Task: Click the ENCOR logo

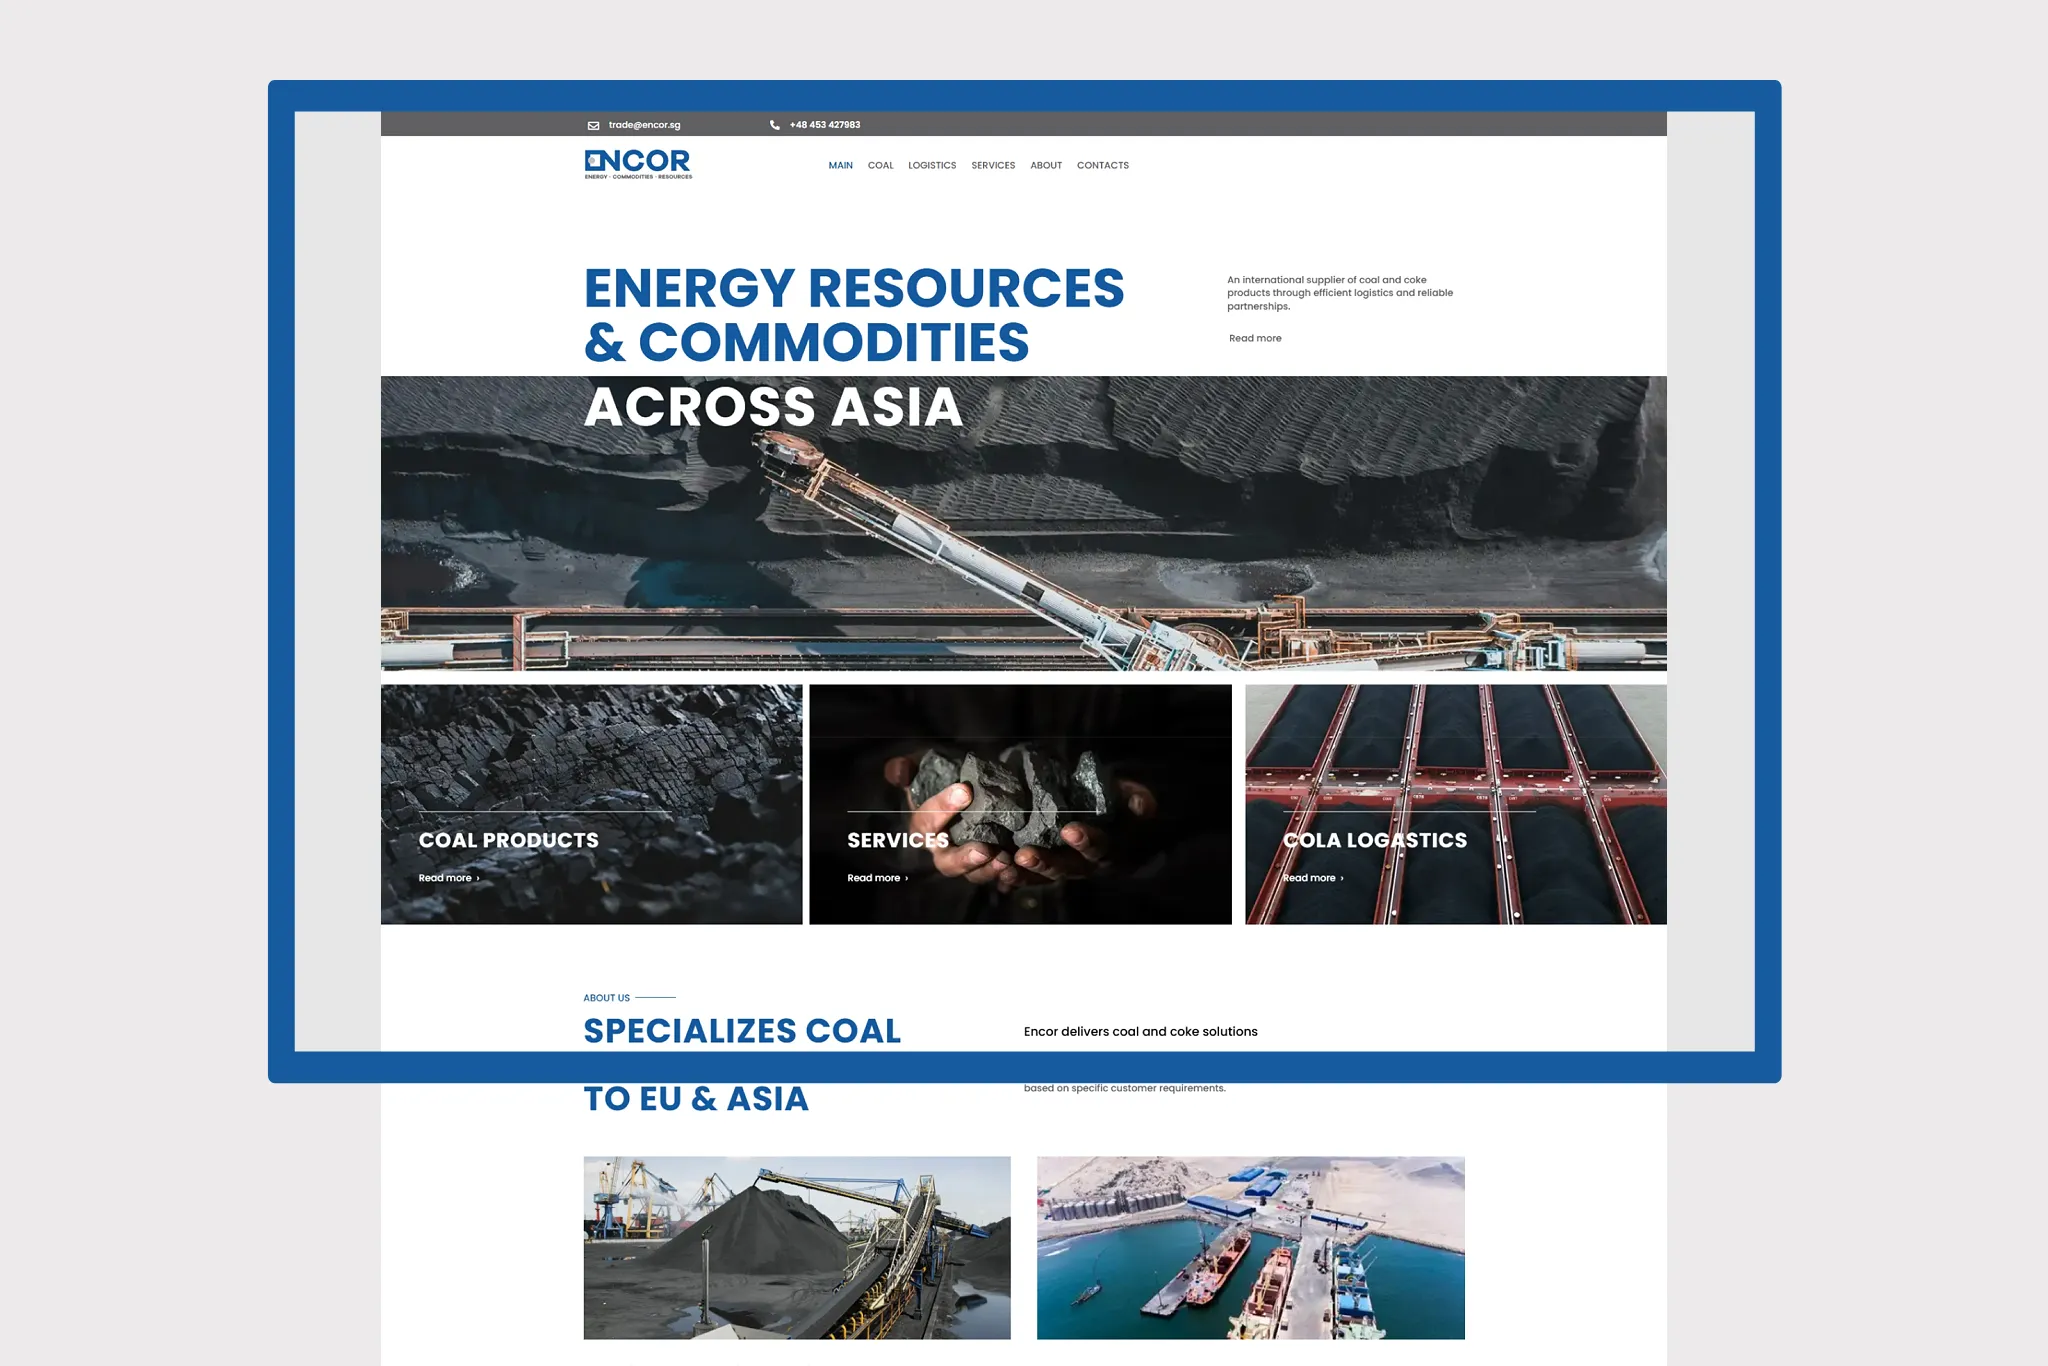Action: (x=638, y=164)
